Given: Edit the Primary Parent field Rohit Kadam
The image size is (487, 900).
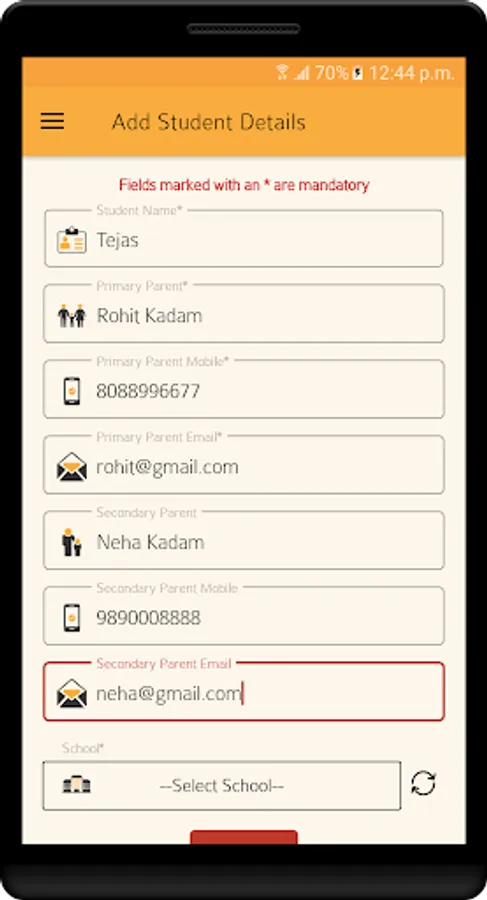Looking at the screenshot, I should pyautogui.click(x=244, y=314).
